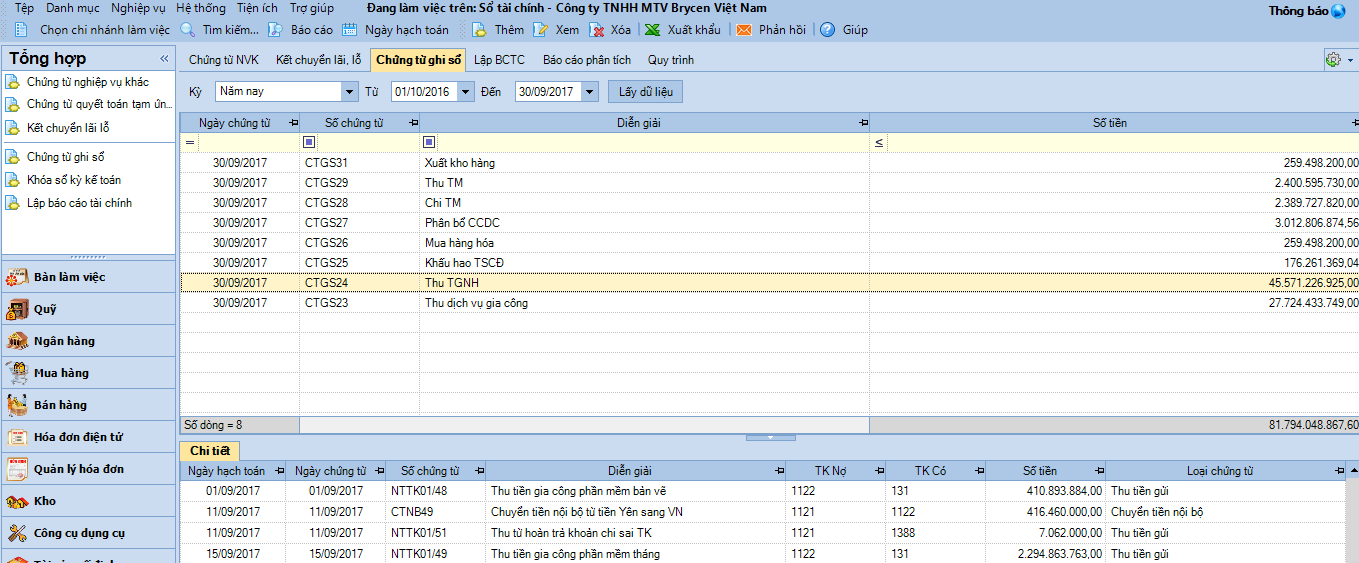This screenshot has height=563, width=1359.
Task: Click the Thông báo globe icon
Action: (x=1338, y=11)
